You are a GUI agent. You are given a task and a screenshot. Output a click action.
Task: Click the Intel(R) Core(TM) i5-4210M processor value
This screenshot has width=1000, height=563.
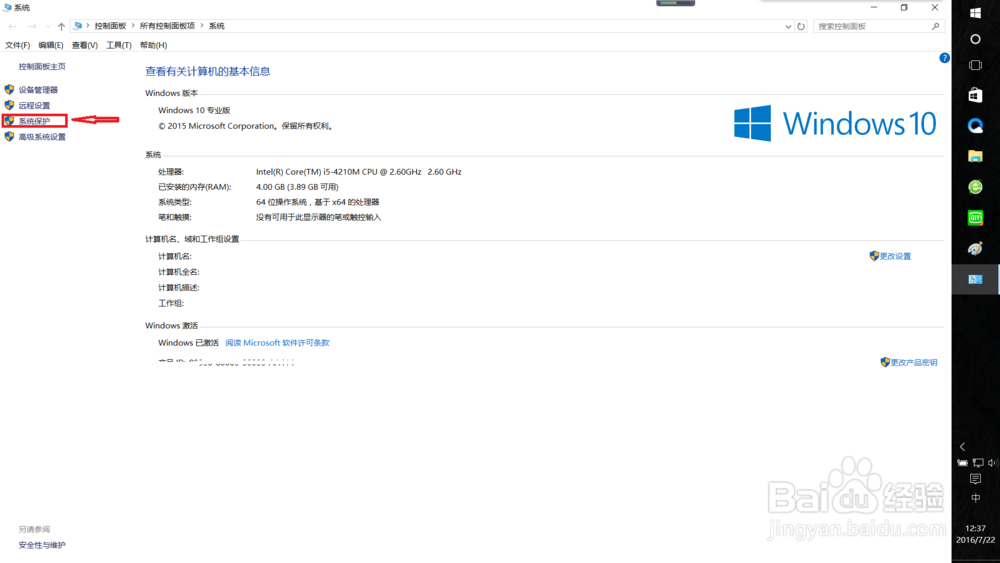pyautogui.click(x=358, y=172)
